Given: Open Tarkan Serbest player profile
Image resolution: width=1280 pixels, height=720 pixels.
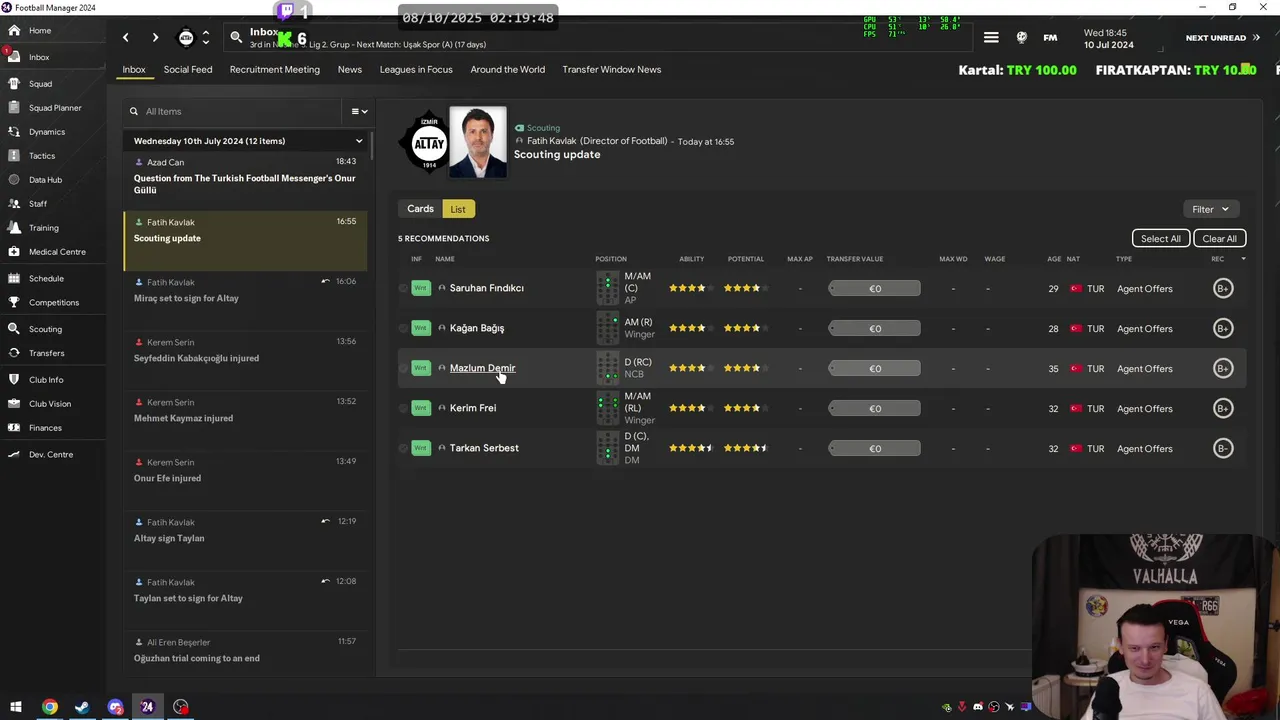Looking at the screenshot, I should tap(484, 448).
